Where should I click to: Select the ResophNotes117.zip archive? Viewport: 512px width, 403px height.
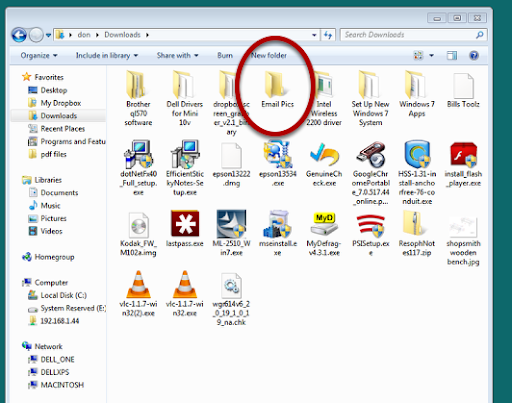(x=417, y=233)
